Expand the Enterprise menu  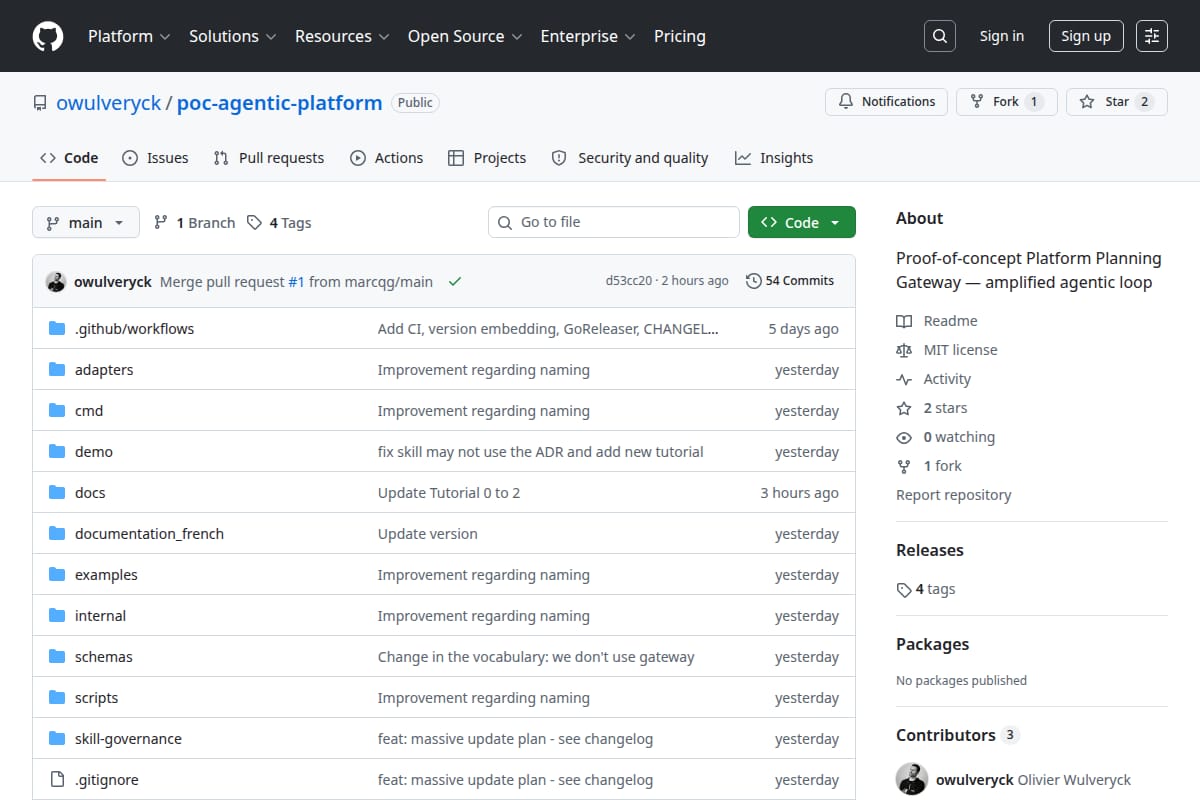click(588, 36)
